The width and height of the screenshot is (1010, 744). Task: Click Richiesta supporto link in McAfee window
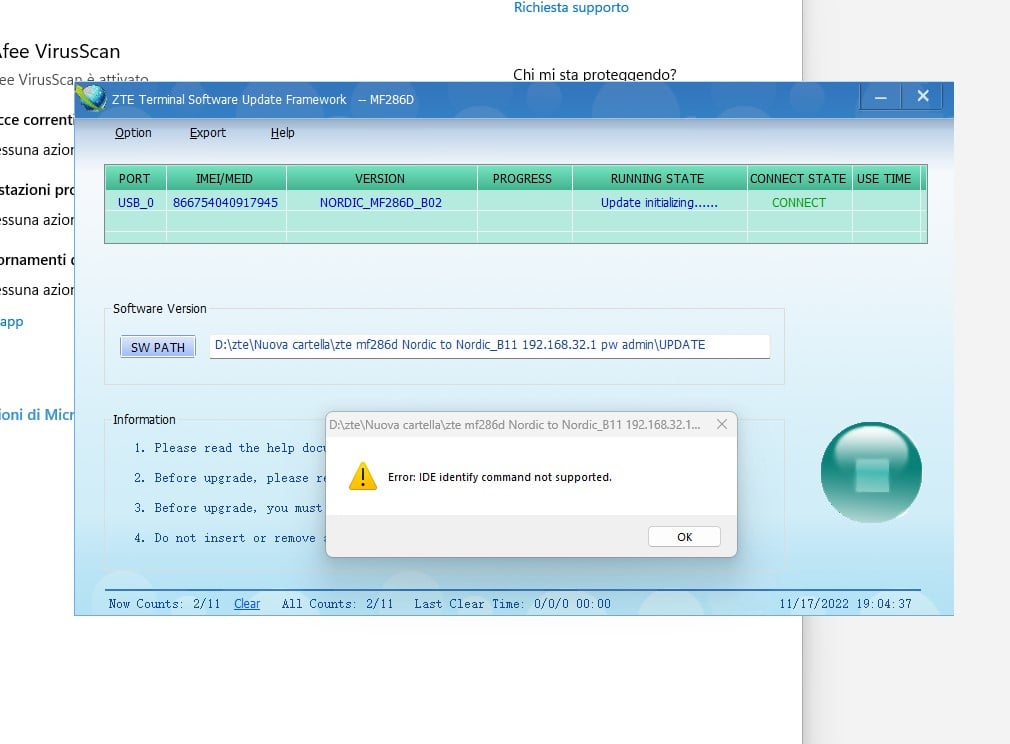coord(571,8)
